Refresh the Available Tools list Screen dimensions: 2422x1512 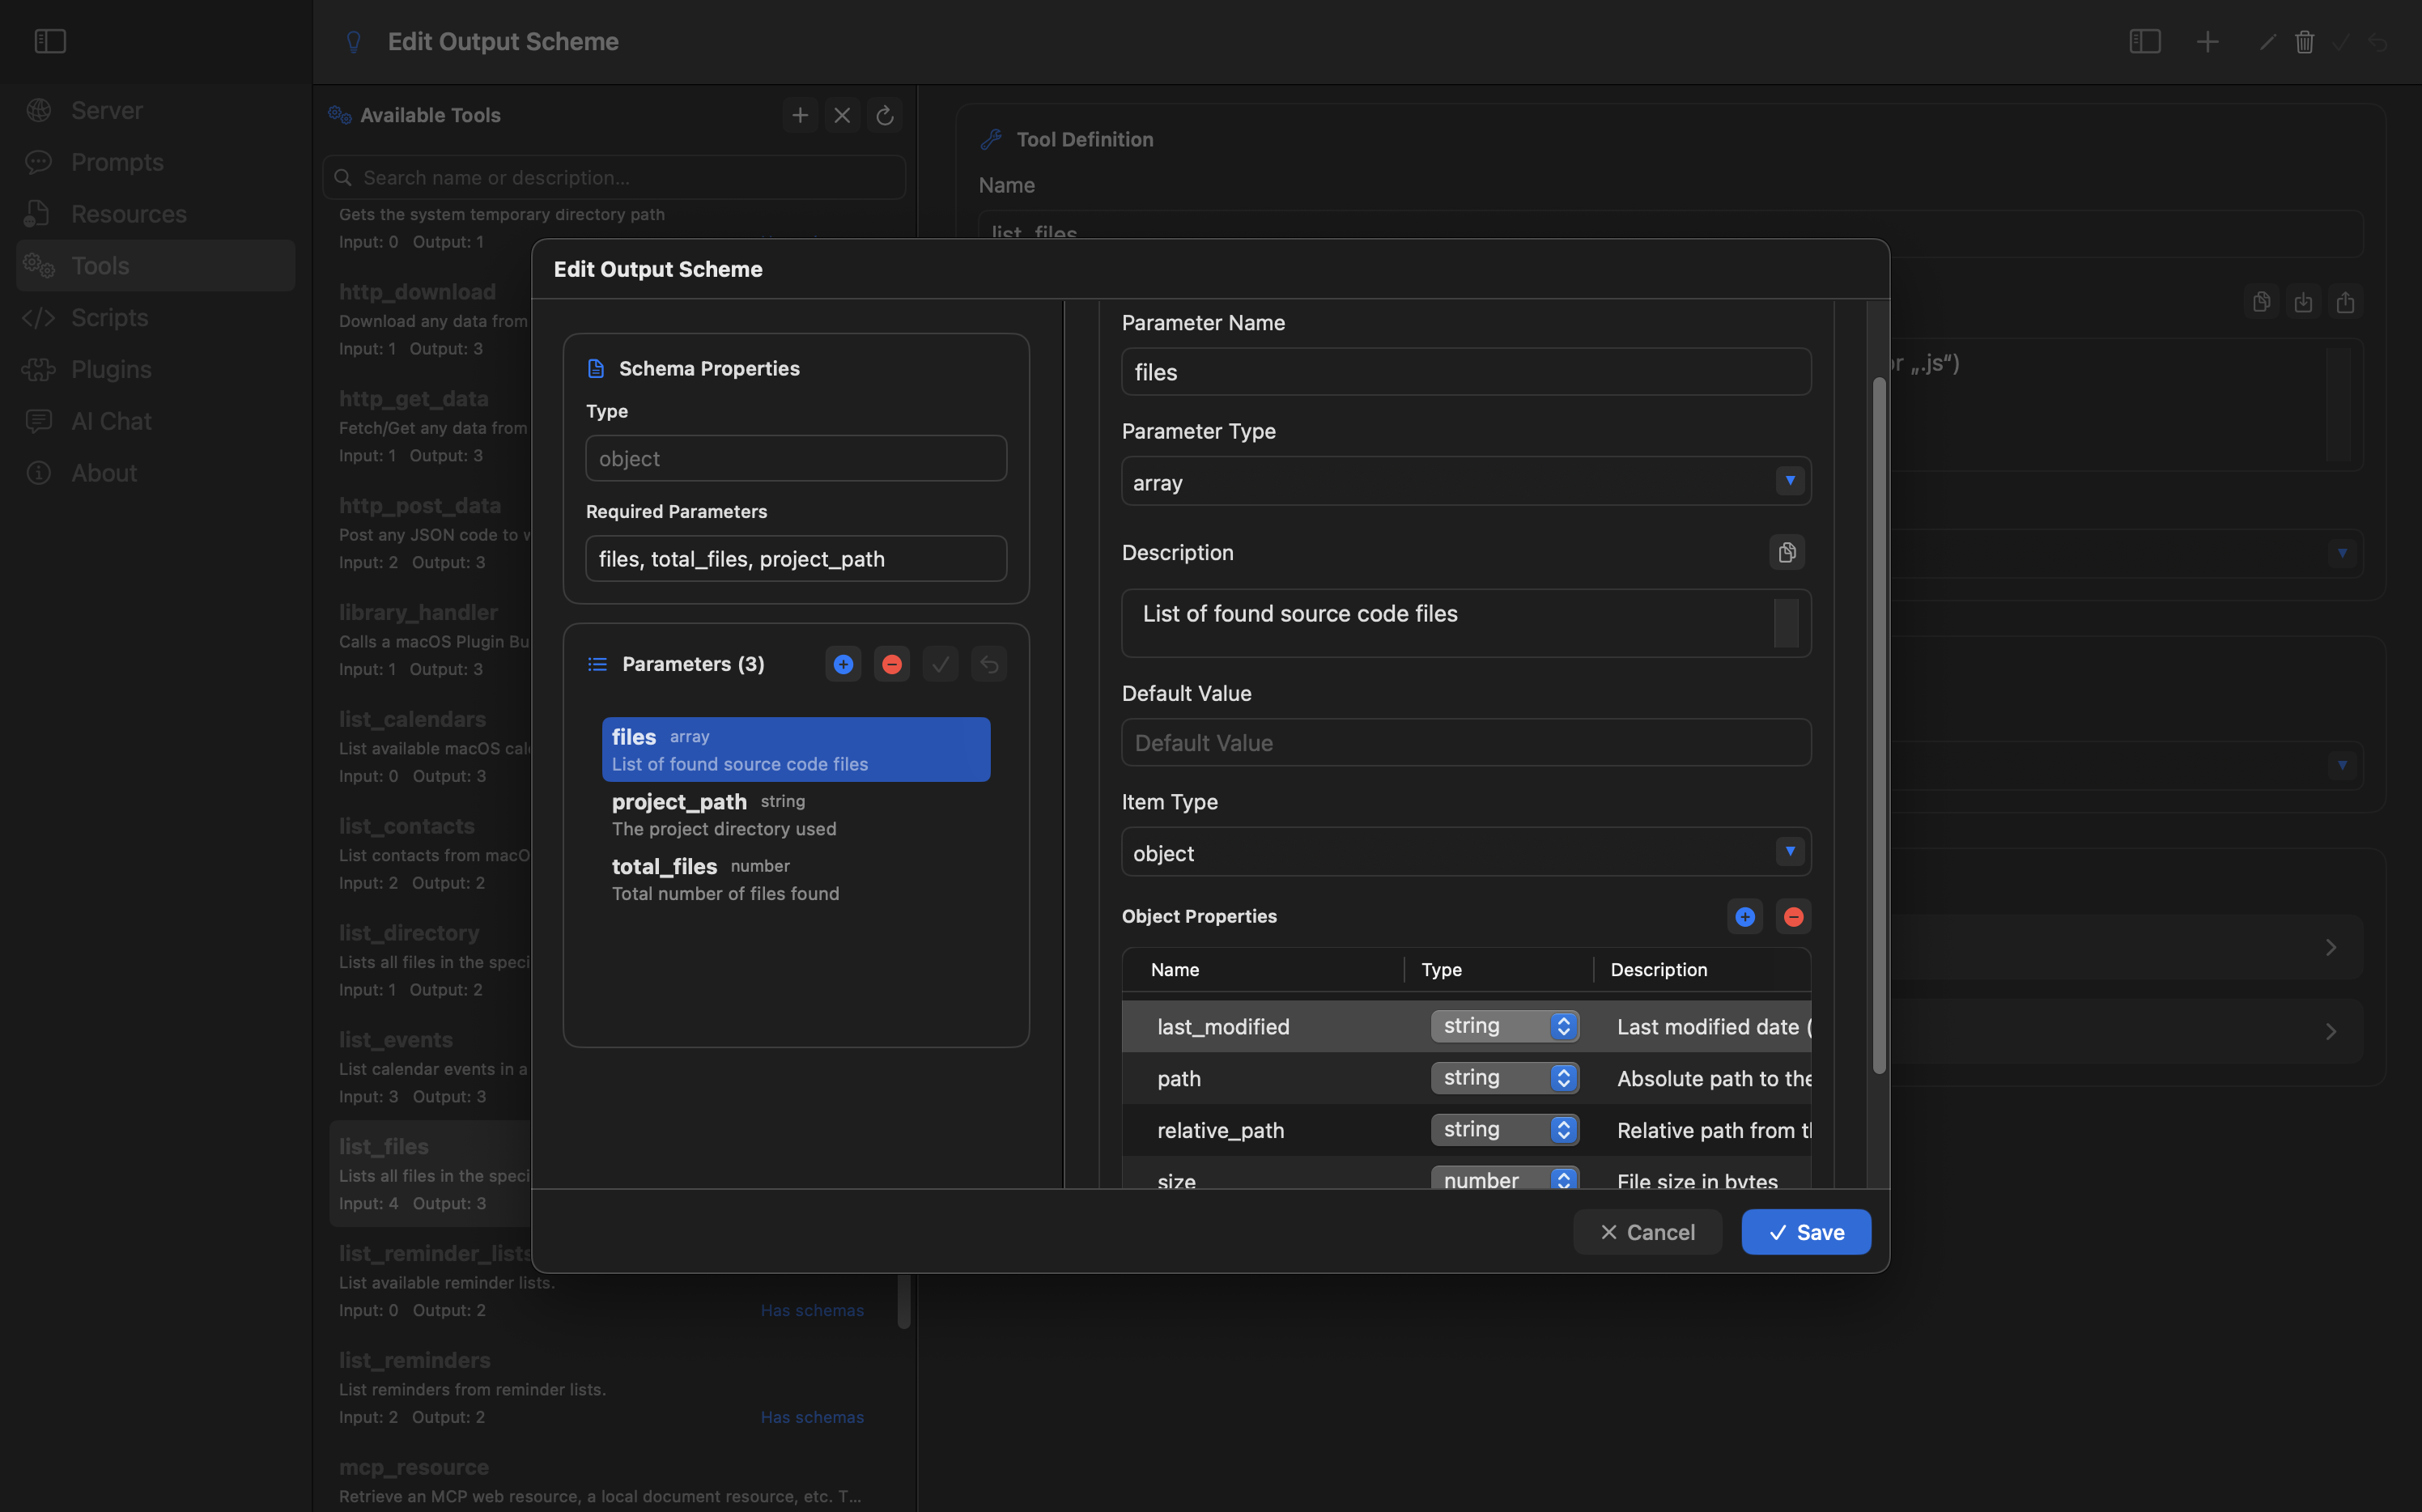(884, 115)
